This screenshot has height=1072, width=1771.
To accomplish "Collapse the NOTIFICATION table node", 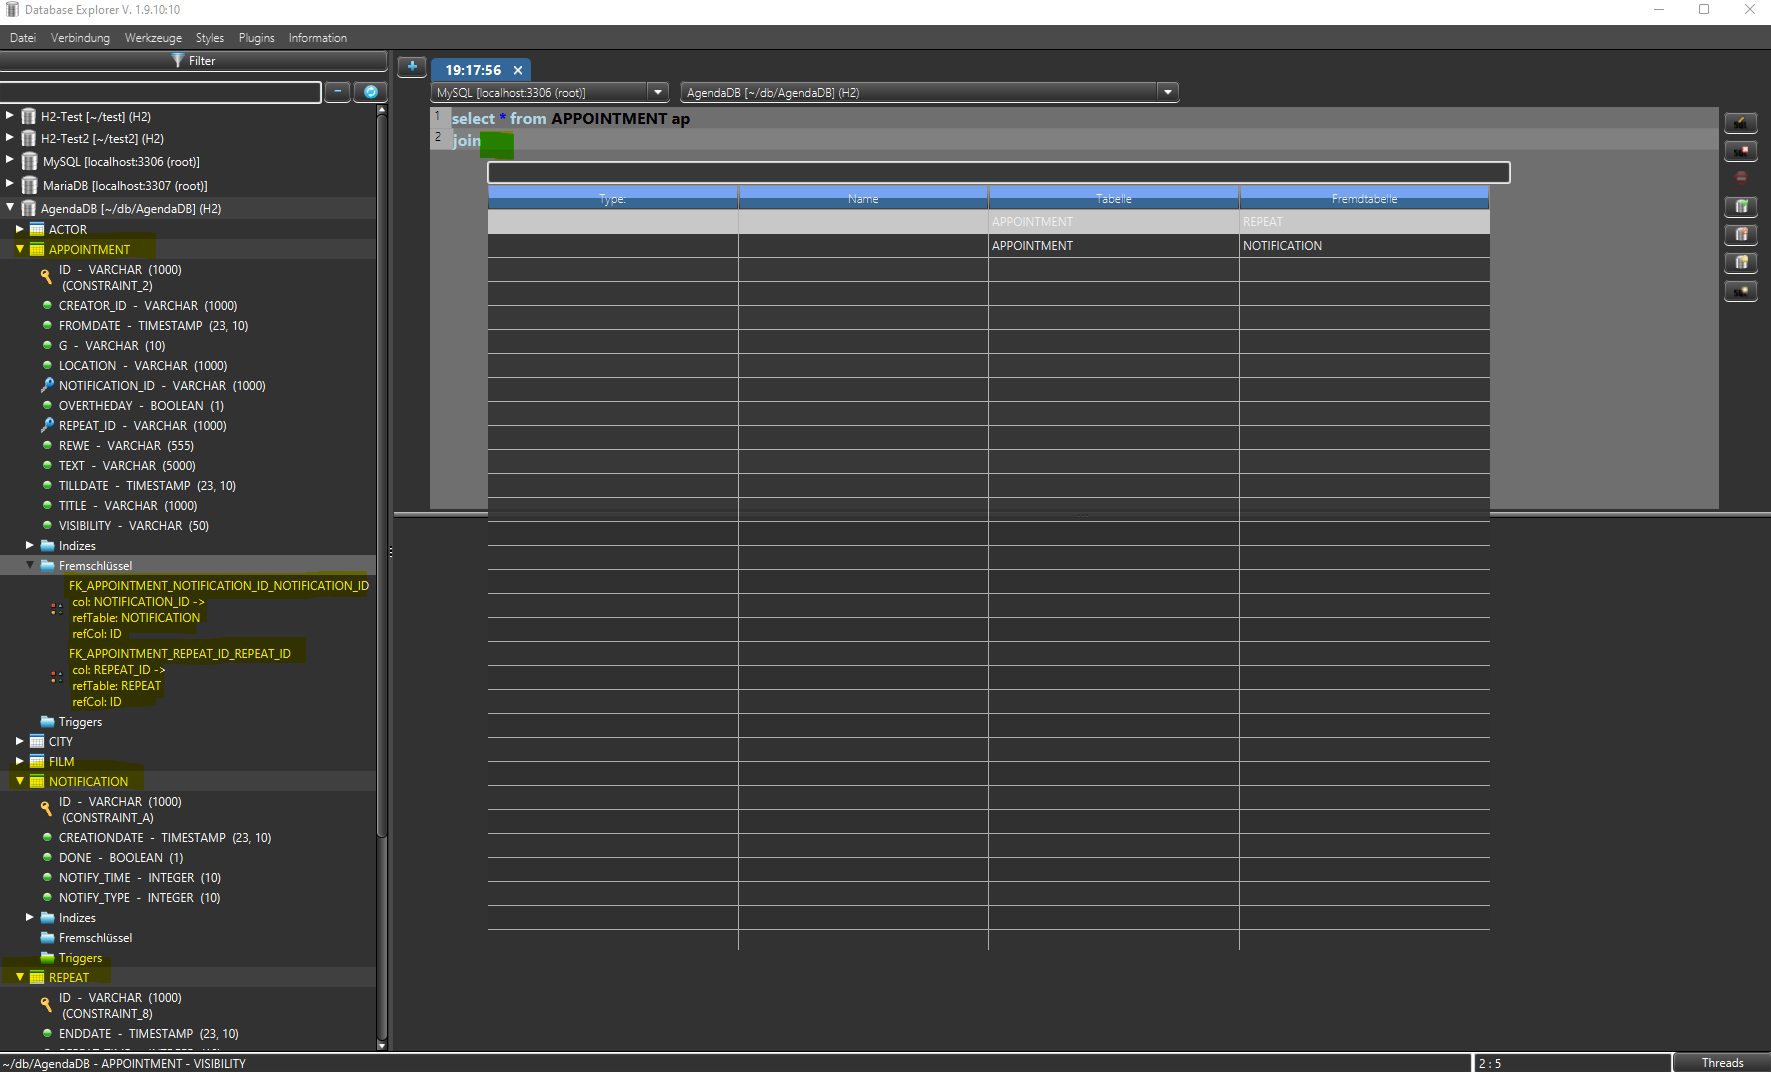I will click(x=20, y=781).
